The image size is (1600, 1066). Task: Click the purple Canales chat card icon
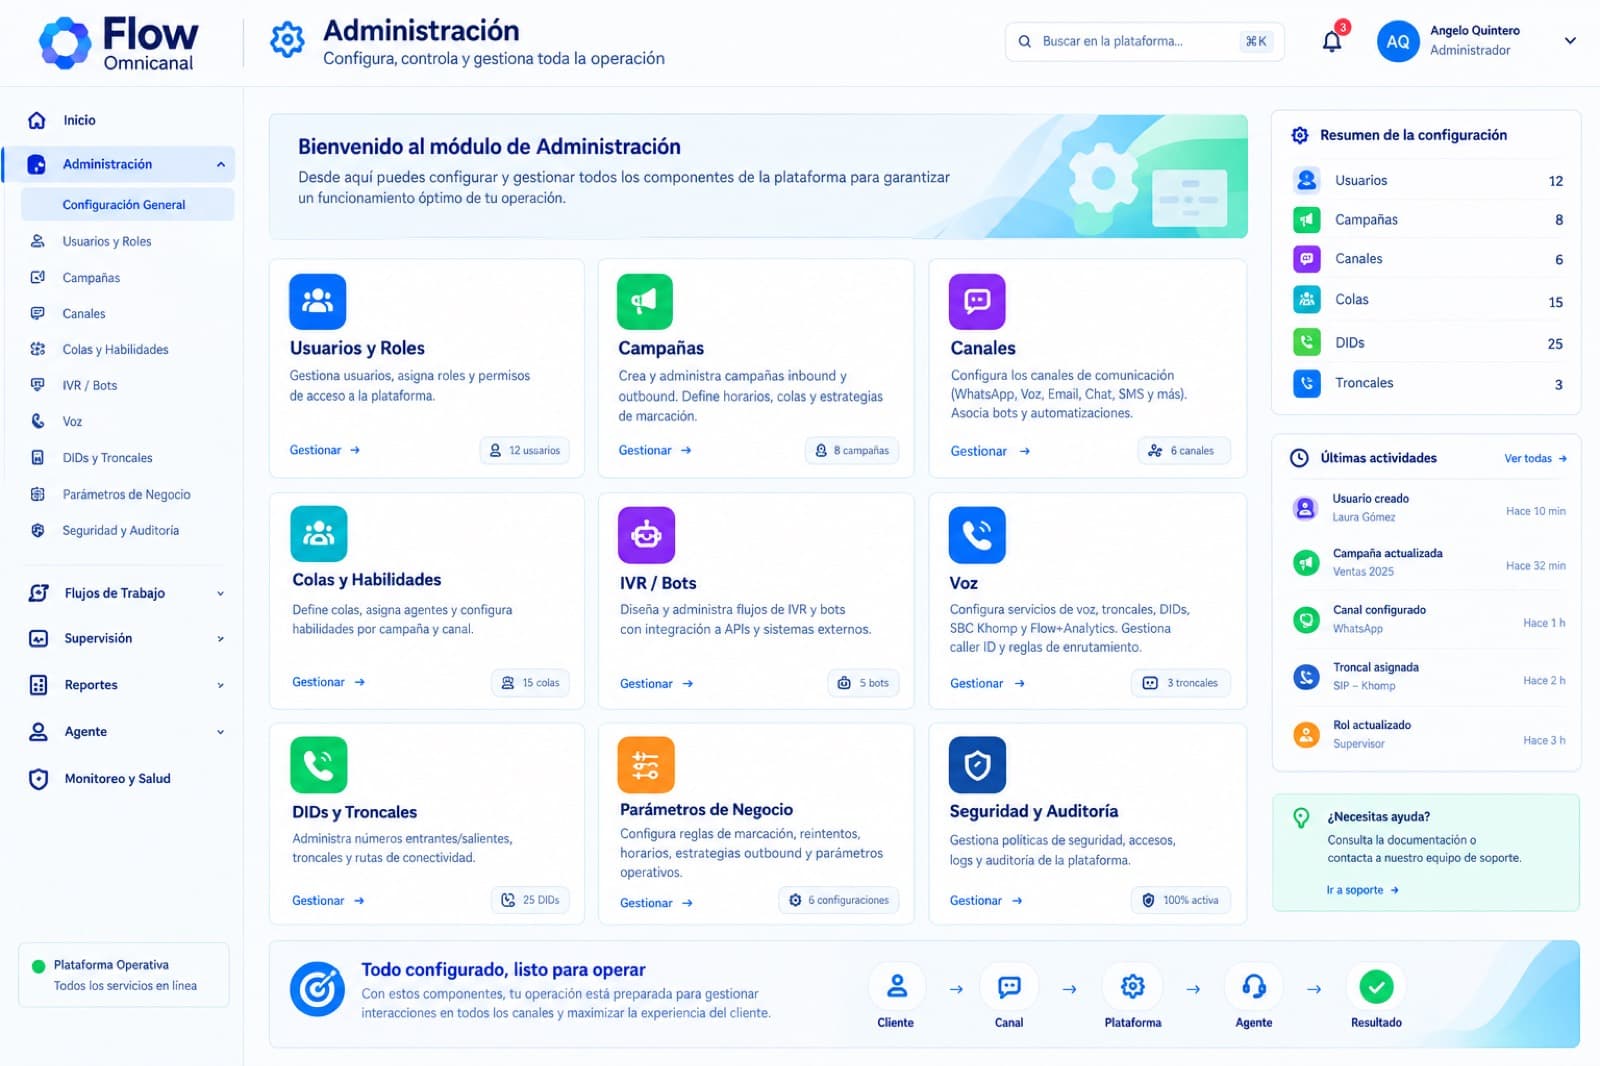pyautogui.click(x=977, y=301)
